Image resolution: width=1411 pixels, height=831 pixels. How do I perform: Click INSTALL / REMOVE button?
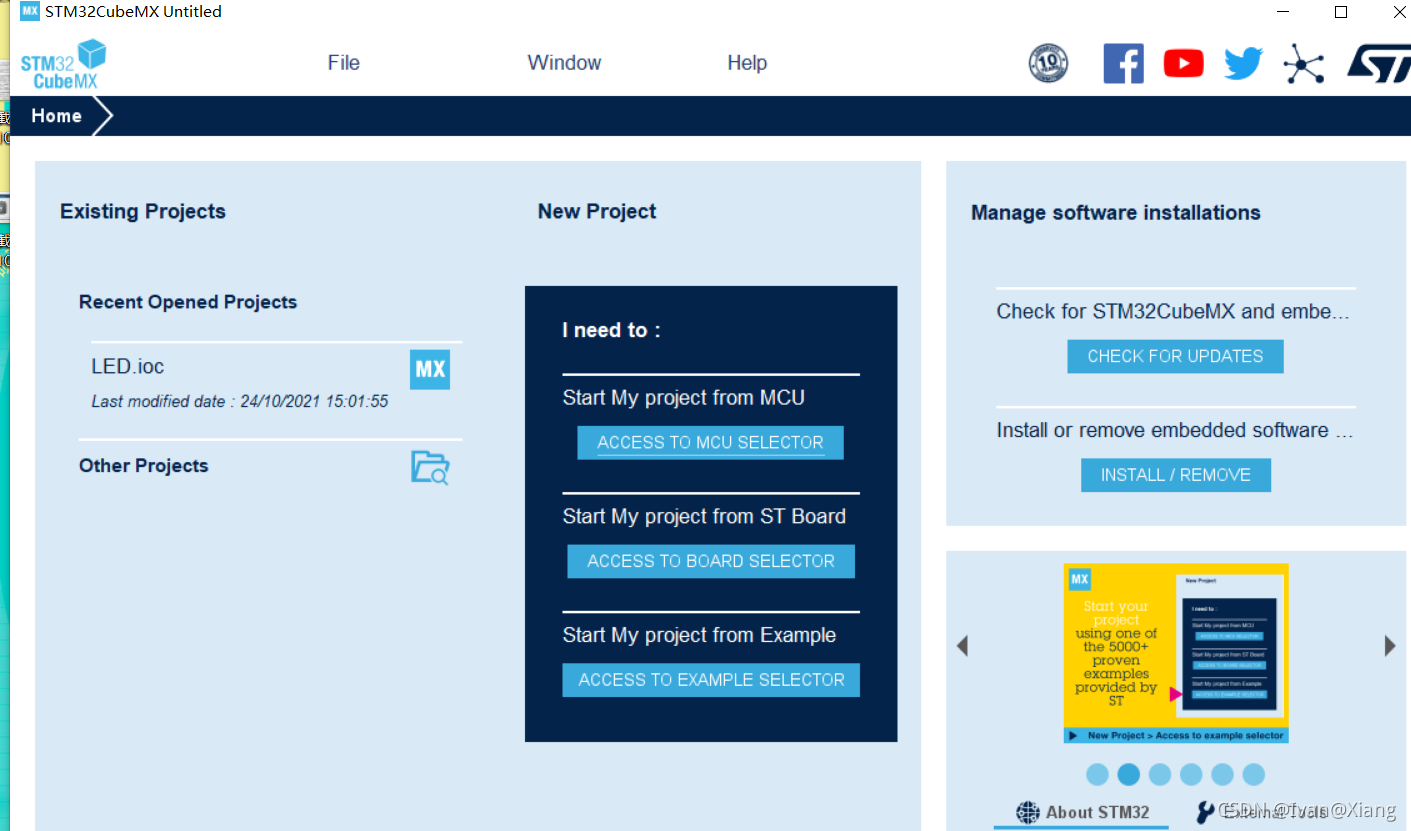(x=1176, y=475)
